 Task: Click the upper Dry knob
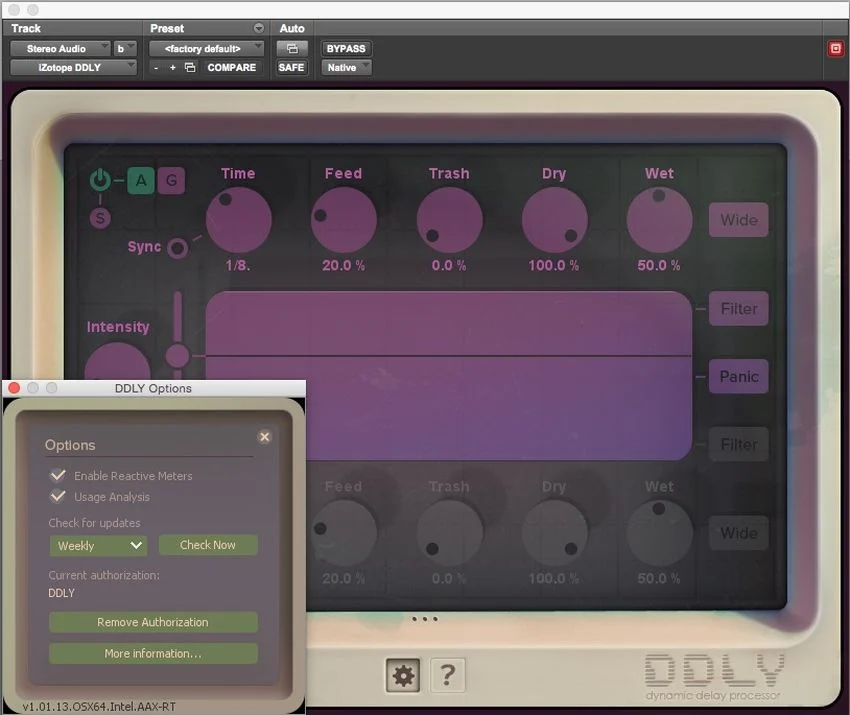pos(555,220)
